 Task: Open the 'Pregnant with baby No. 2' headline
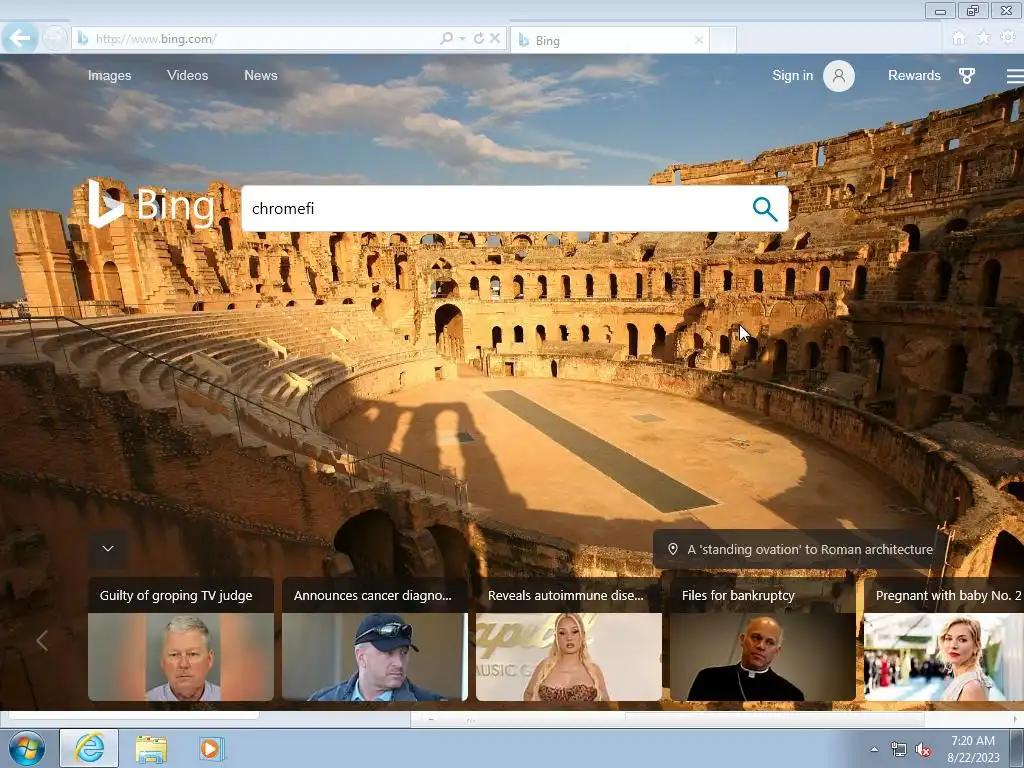pos(948,596)
